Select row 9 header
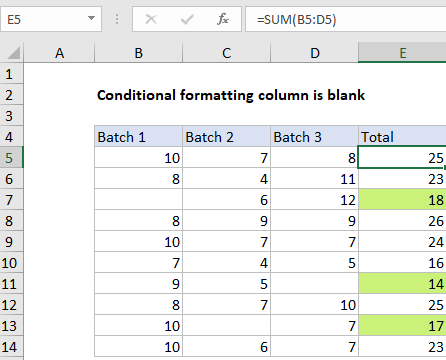The image size is (446, 360). point(11,242)
